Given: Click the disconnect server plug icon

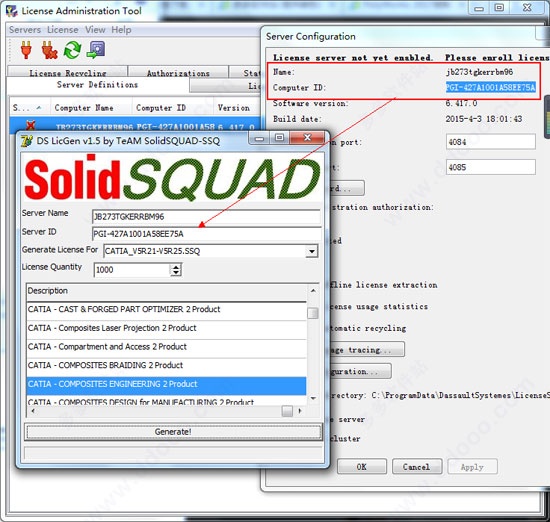Looking at the screenshot, I should click(49, 50).
